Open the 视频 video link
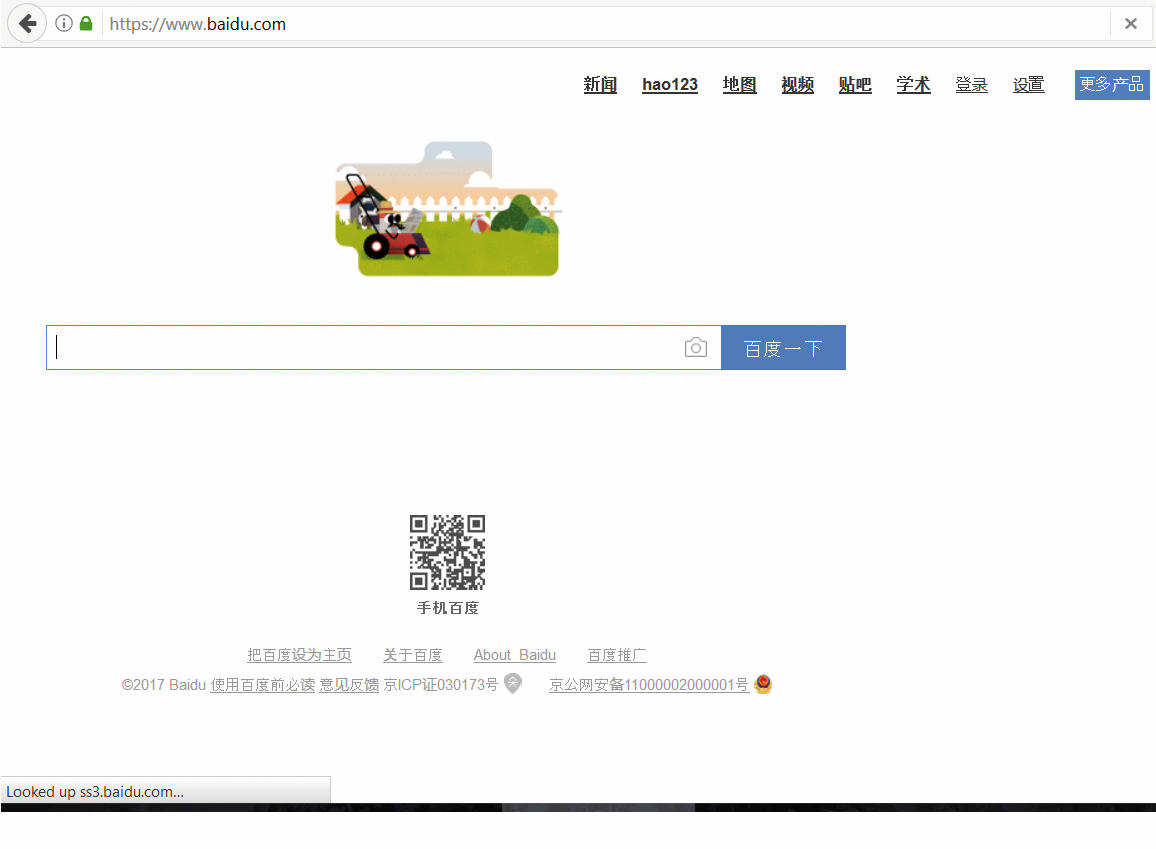Image resolution: width=1156 pixels, height=849 pixels. pyautogui.click(x=798, y=85)
